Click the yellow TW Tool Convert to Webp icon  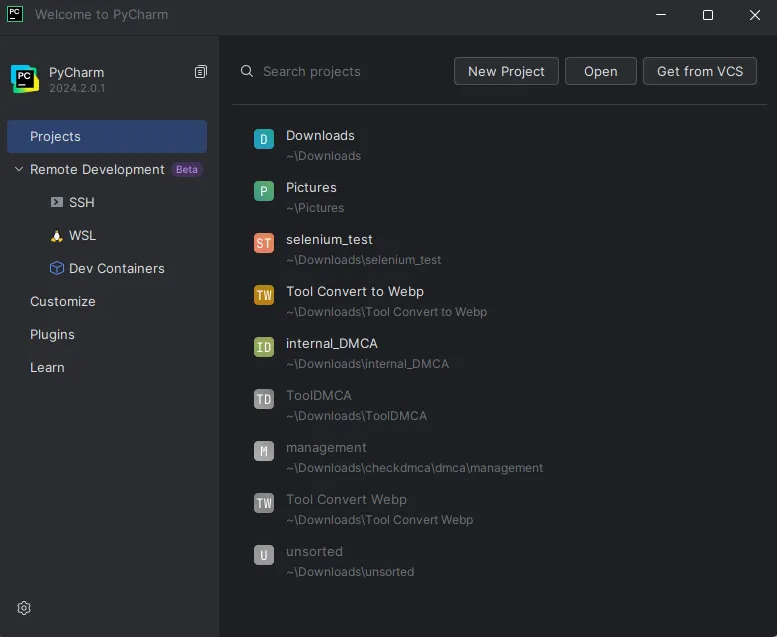pyautogui.click(x=264, y=295)
